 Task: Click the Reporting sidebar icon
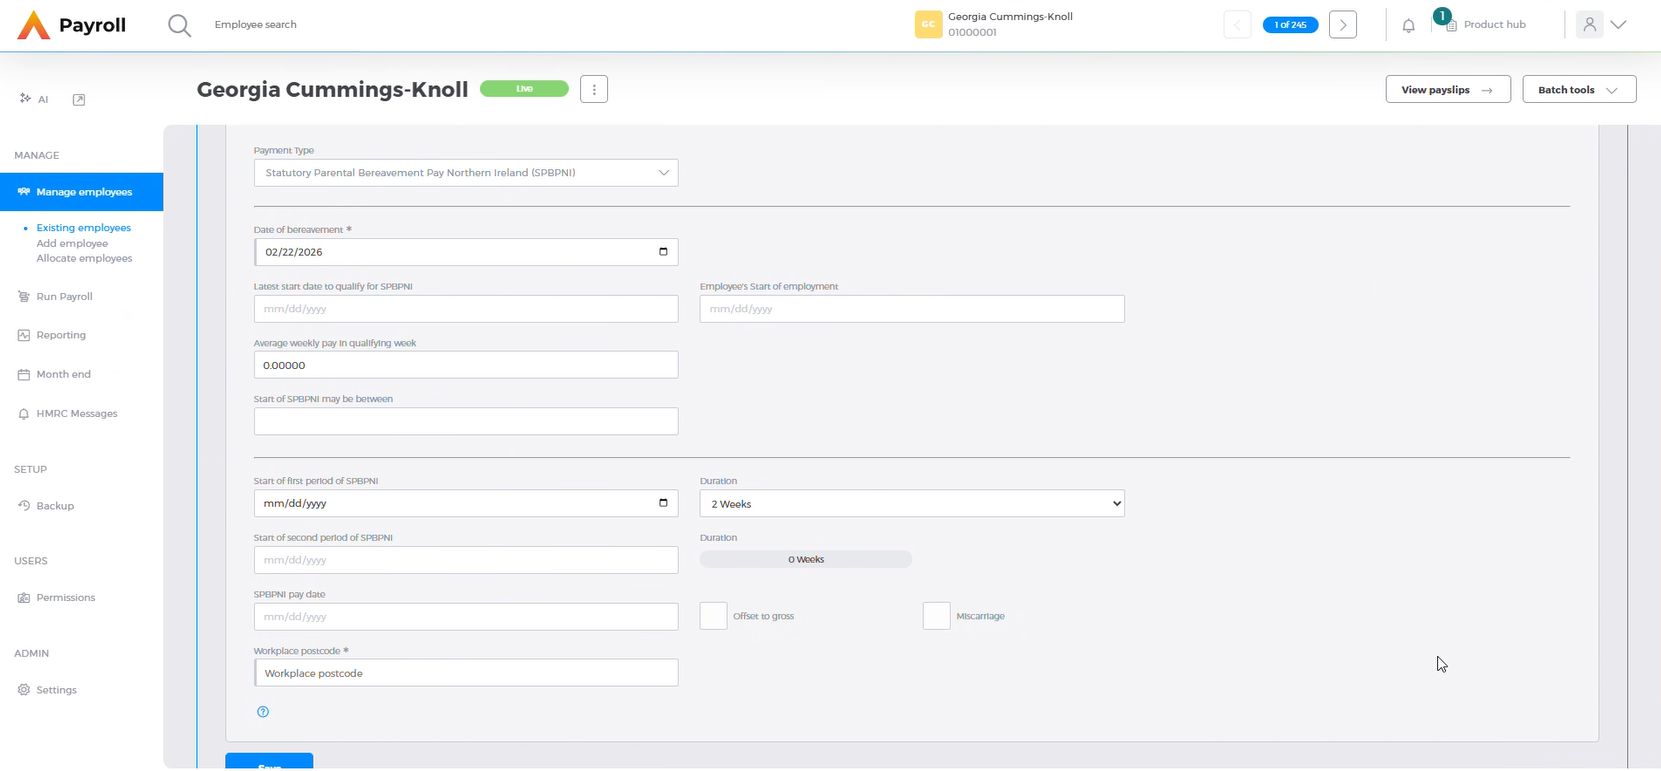click(x=24, y=335)
